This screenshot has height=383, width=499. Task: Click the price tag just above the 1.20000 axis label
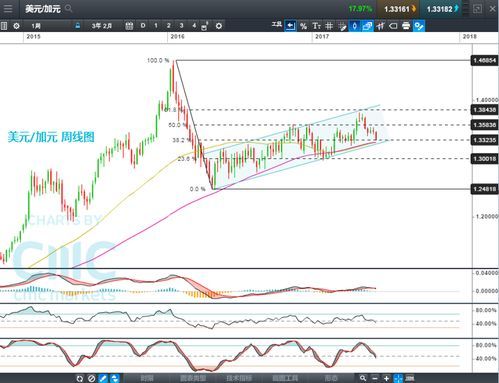(x=484, y=189)
